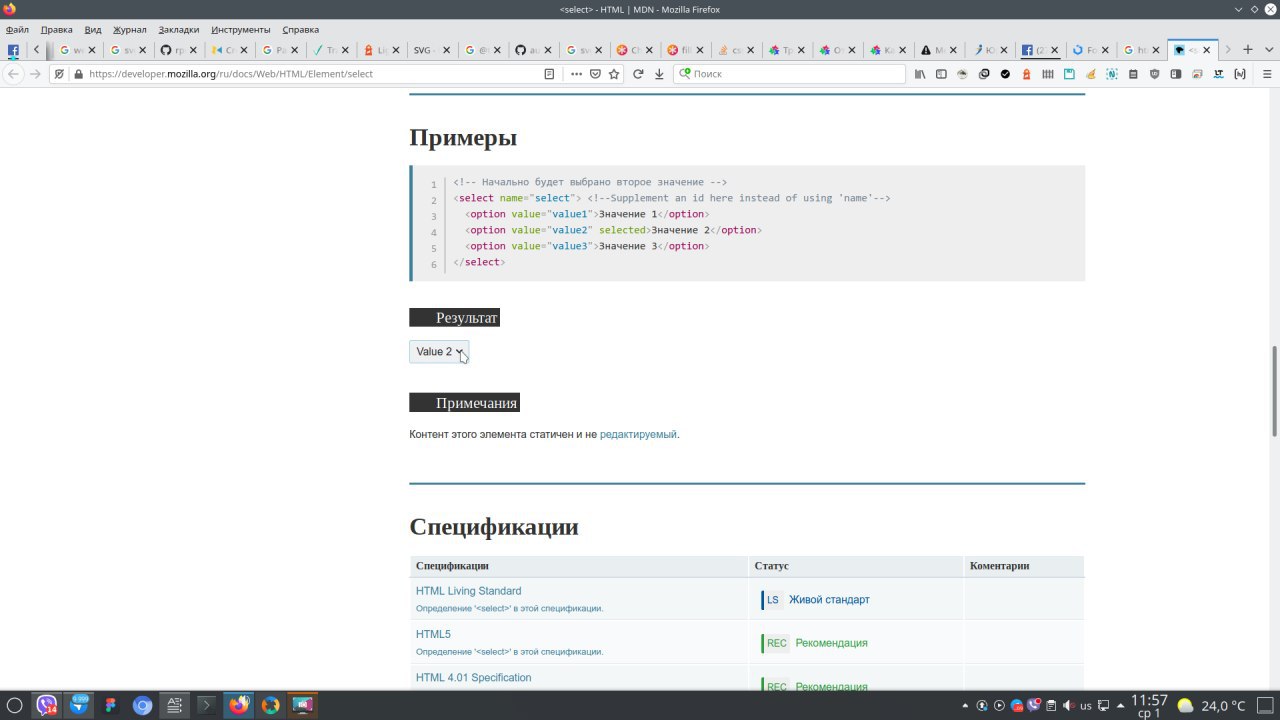Open HTML Living Standard specification link
The height and width of the screenshot is (720, 1280).
tap(468, 591)
